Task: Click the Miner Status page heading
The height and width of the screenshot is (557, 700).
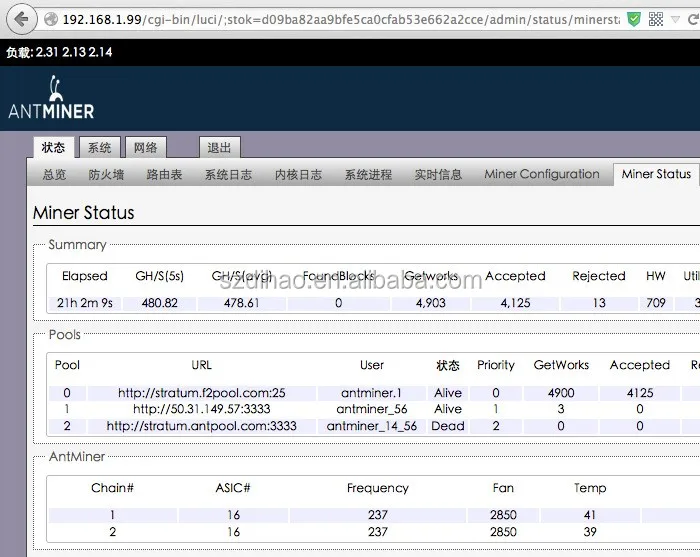Action: (83, 212)
